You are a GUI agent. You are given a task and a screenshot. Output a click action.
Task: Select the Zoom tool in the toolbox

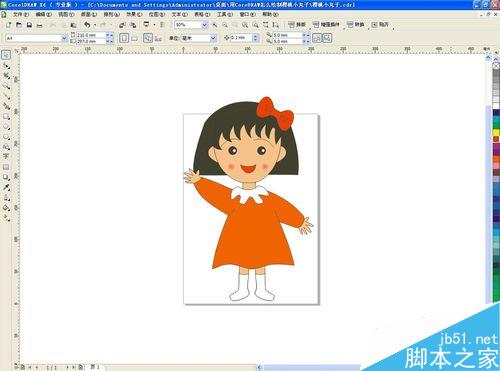coord(6,86)
